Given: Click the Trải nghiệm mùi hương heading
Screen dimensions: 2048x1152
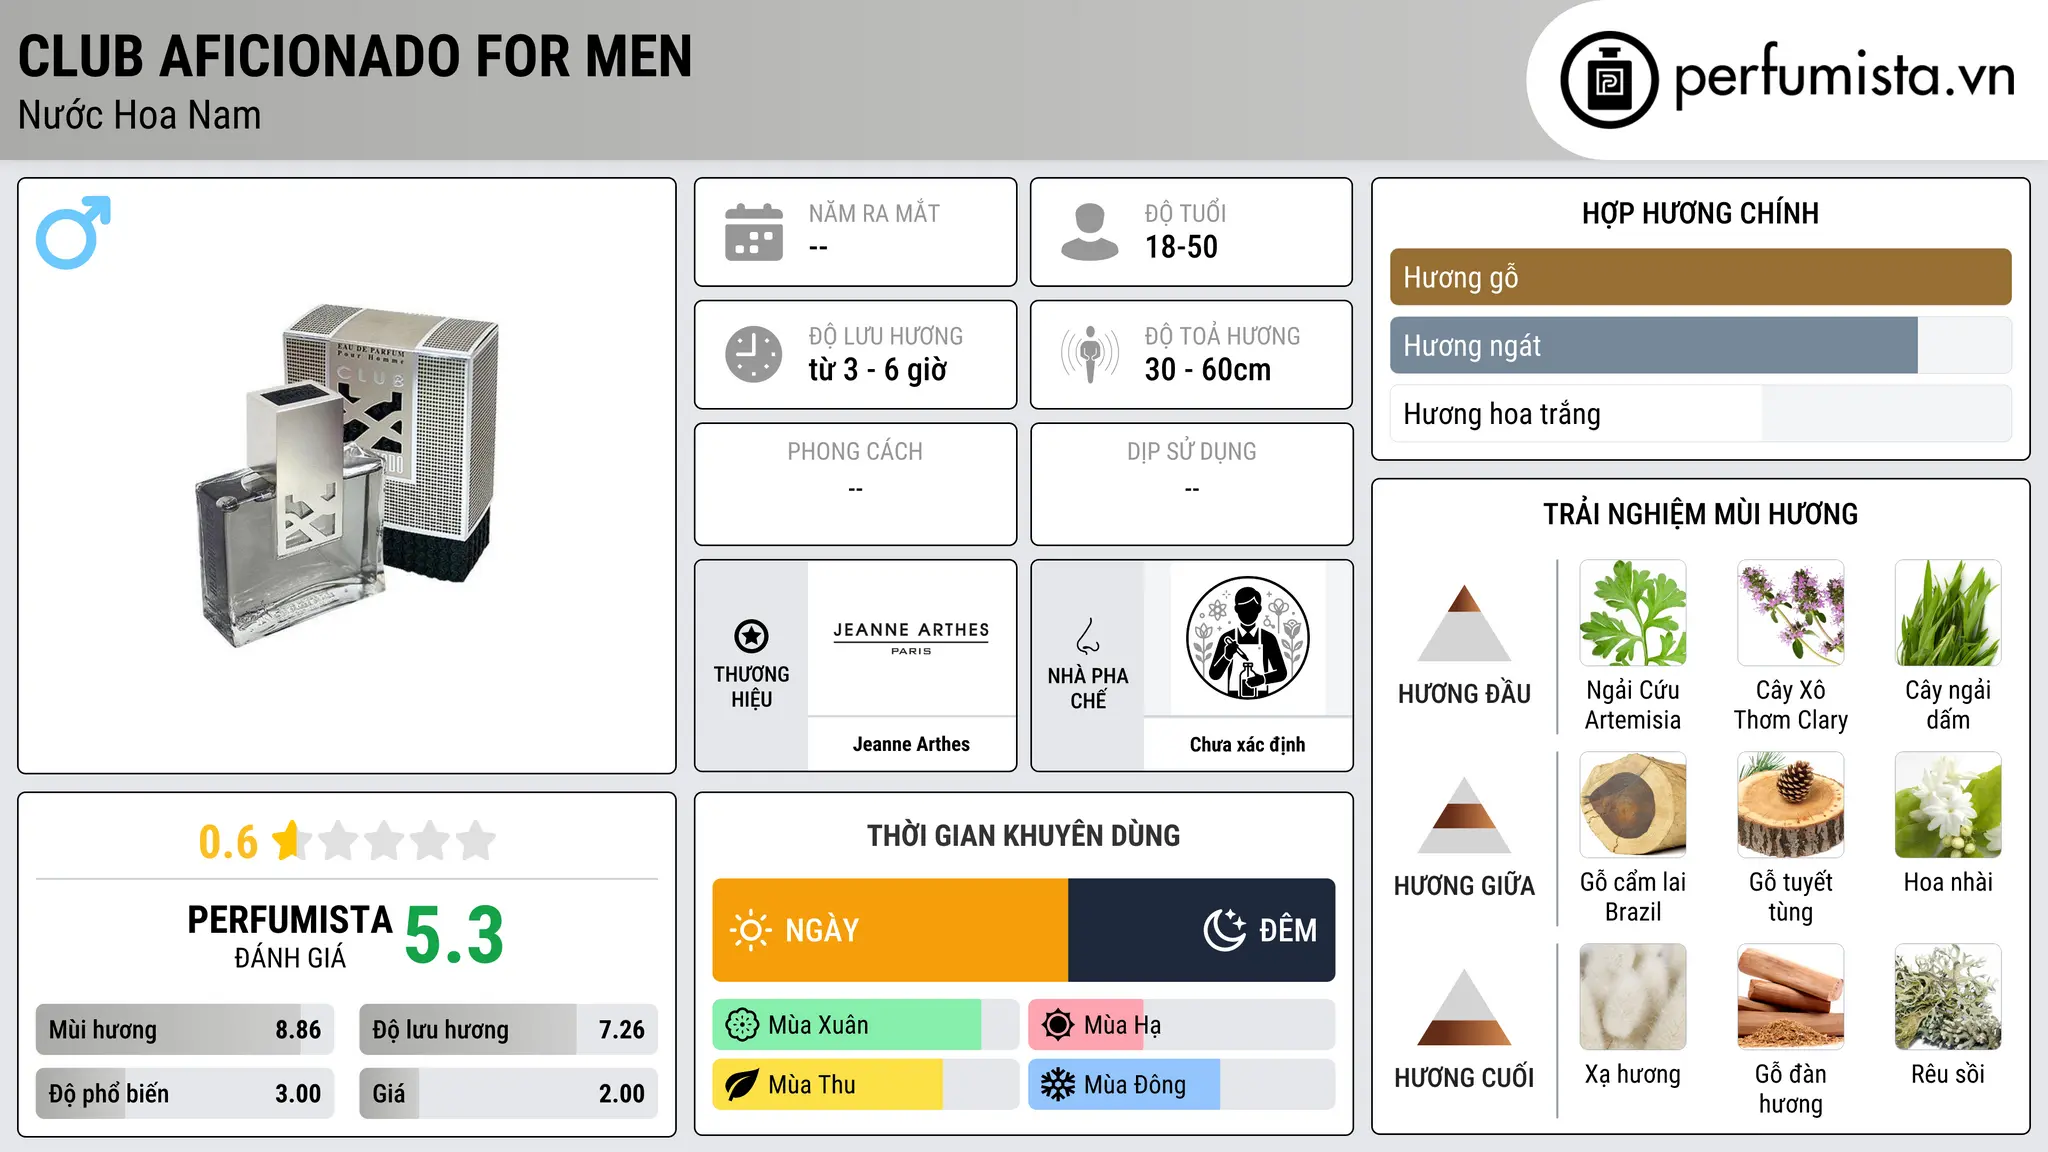Looking at the screenshot, I should (x=1700, y=514).
